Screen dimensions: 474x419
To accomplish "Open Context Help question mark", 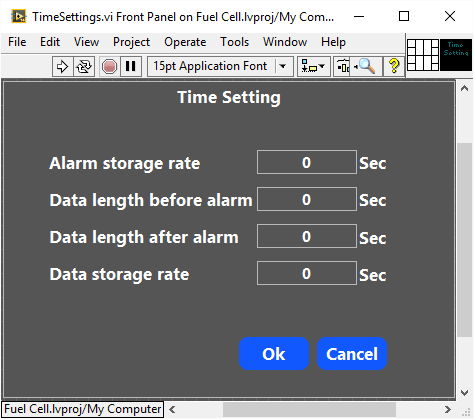I will pos(394,66).
